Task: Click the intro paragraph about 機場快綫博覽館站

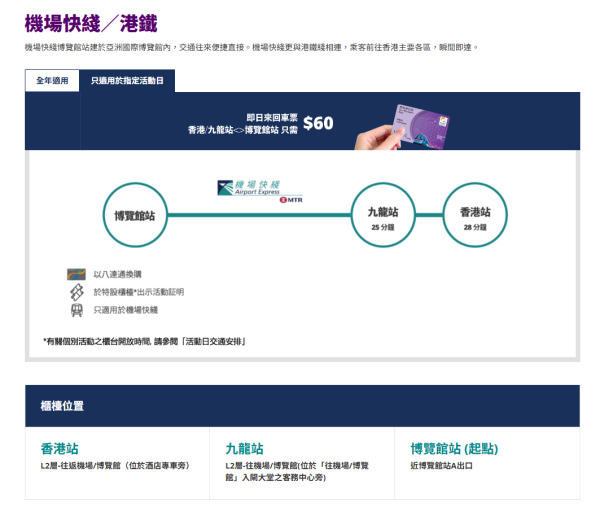Action: [251, 47]
